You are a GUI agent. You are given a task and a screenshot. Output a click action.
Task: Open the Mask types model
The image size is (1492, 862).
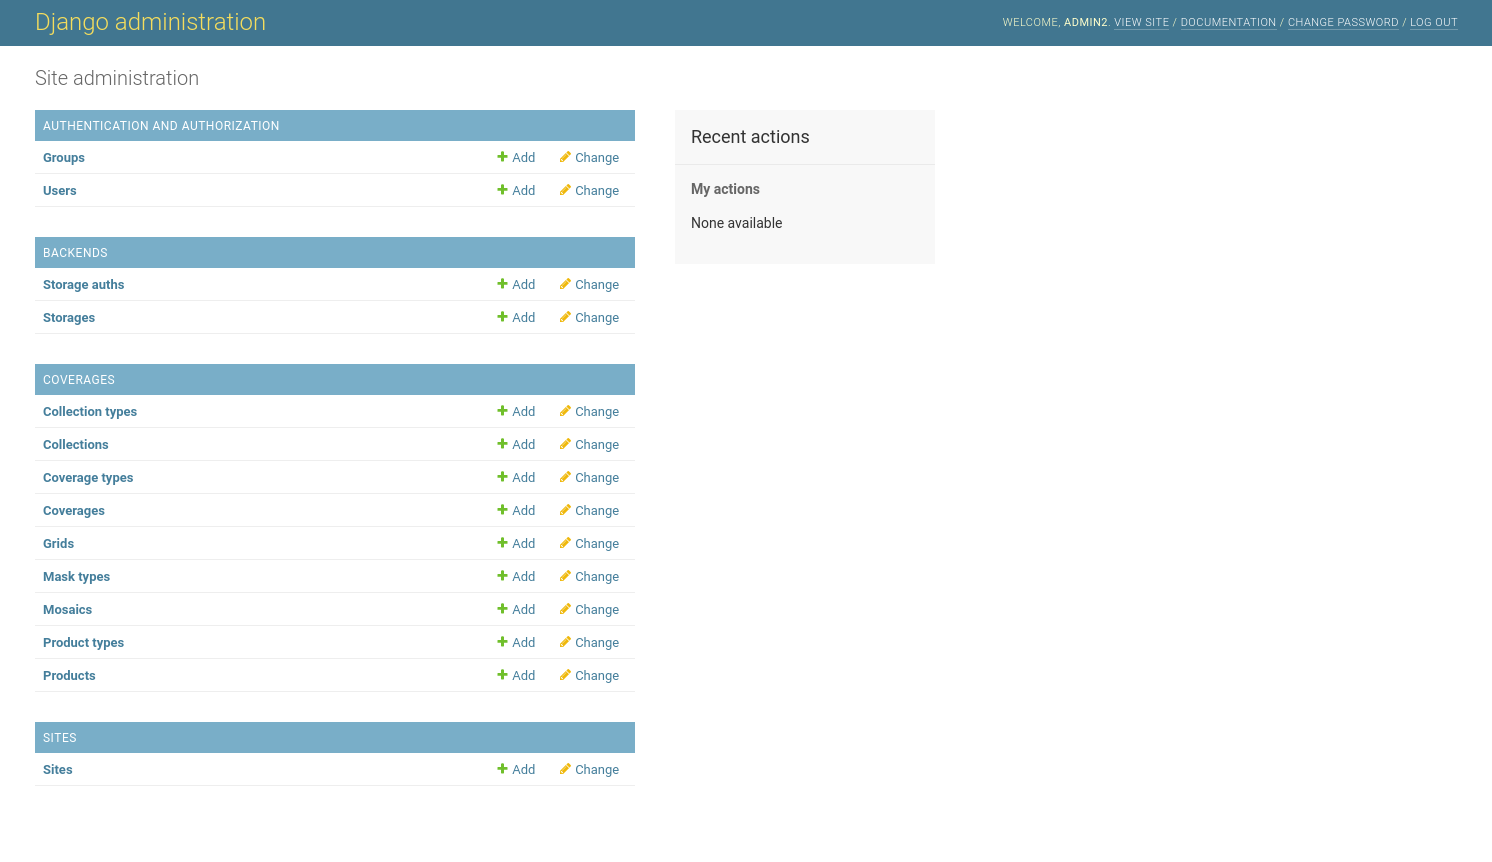click(x=77, y=577)
